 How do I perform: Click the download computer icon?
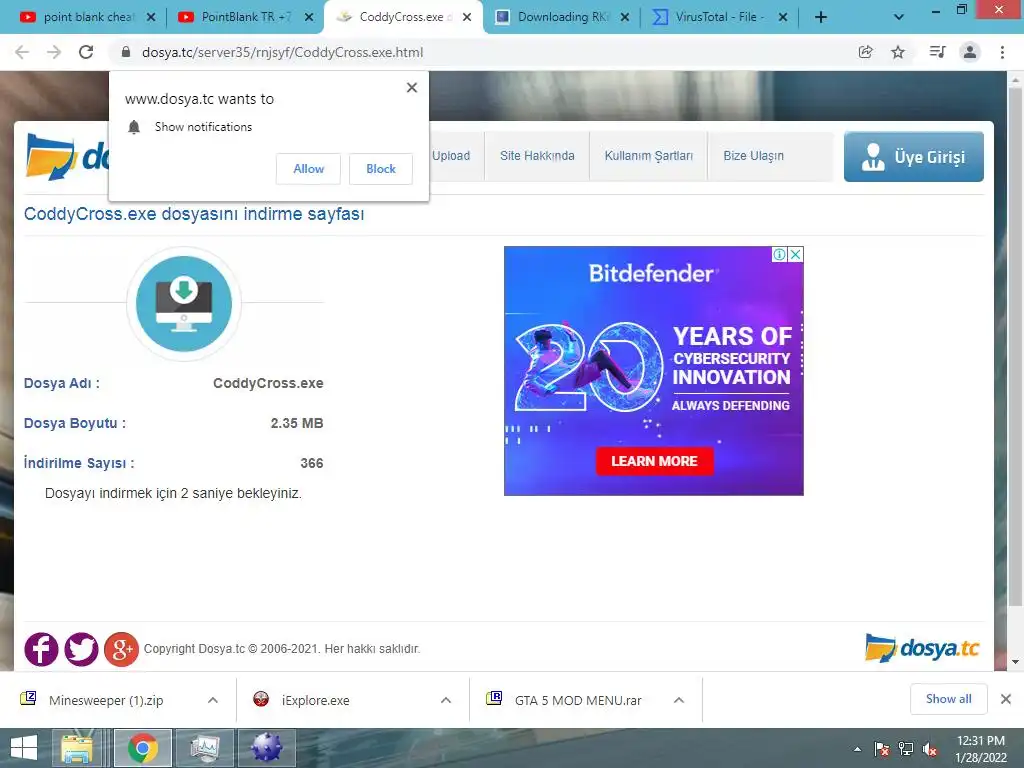[184, 304]
